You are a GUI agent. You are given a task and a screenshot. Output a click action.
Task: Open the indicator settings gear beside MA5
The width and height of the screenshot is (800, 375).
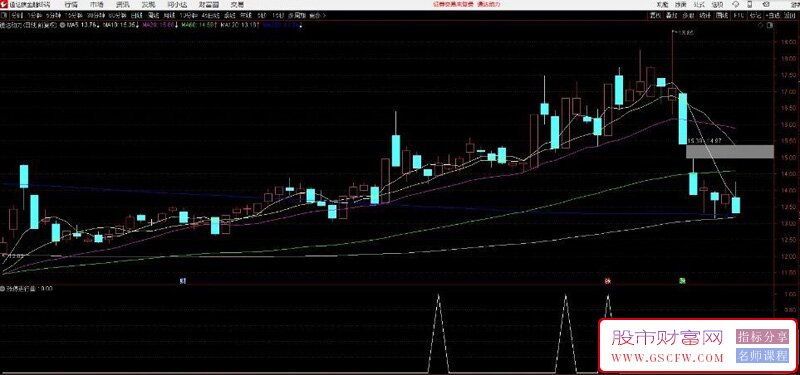pos(63,25)
